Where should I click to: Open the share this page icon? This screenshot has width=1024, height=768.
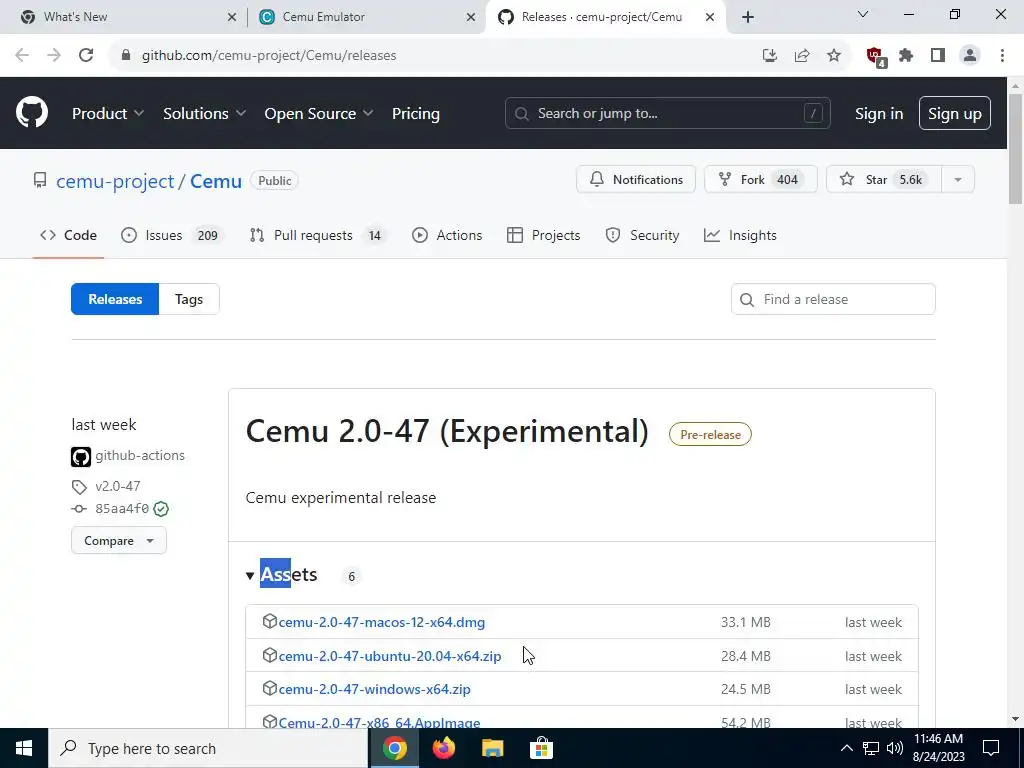(802, 56)
